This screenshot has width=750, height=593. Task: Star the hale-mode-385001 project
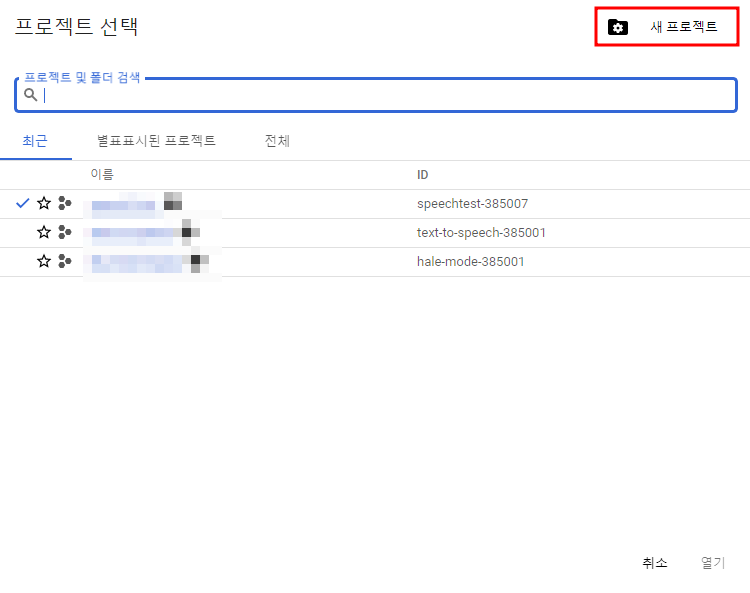(44, 261)
